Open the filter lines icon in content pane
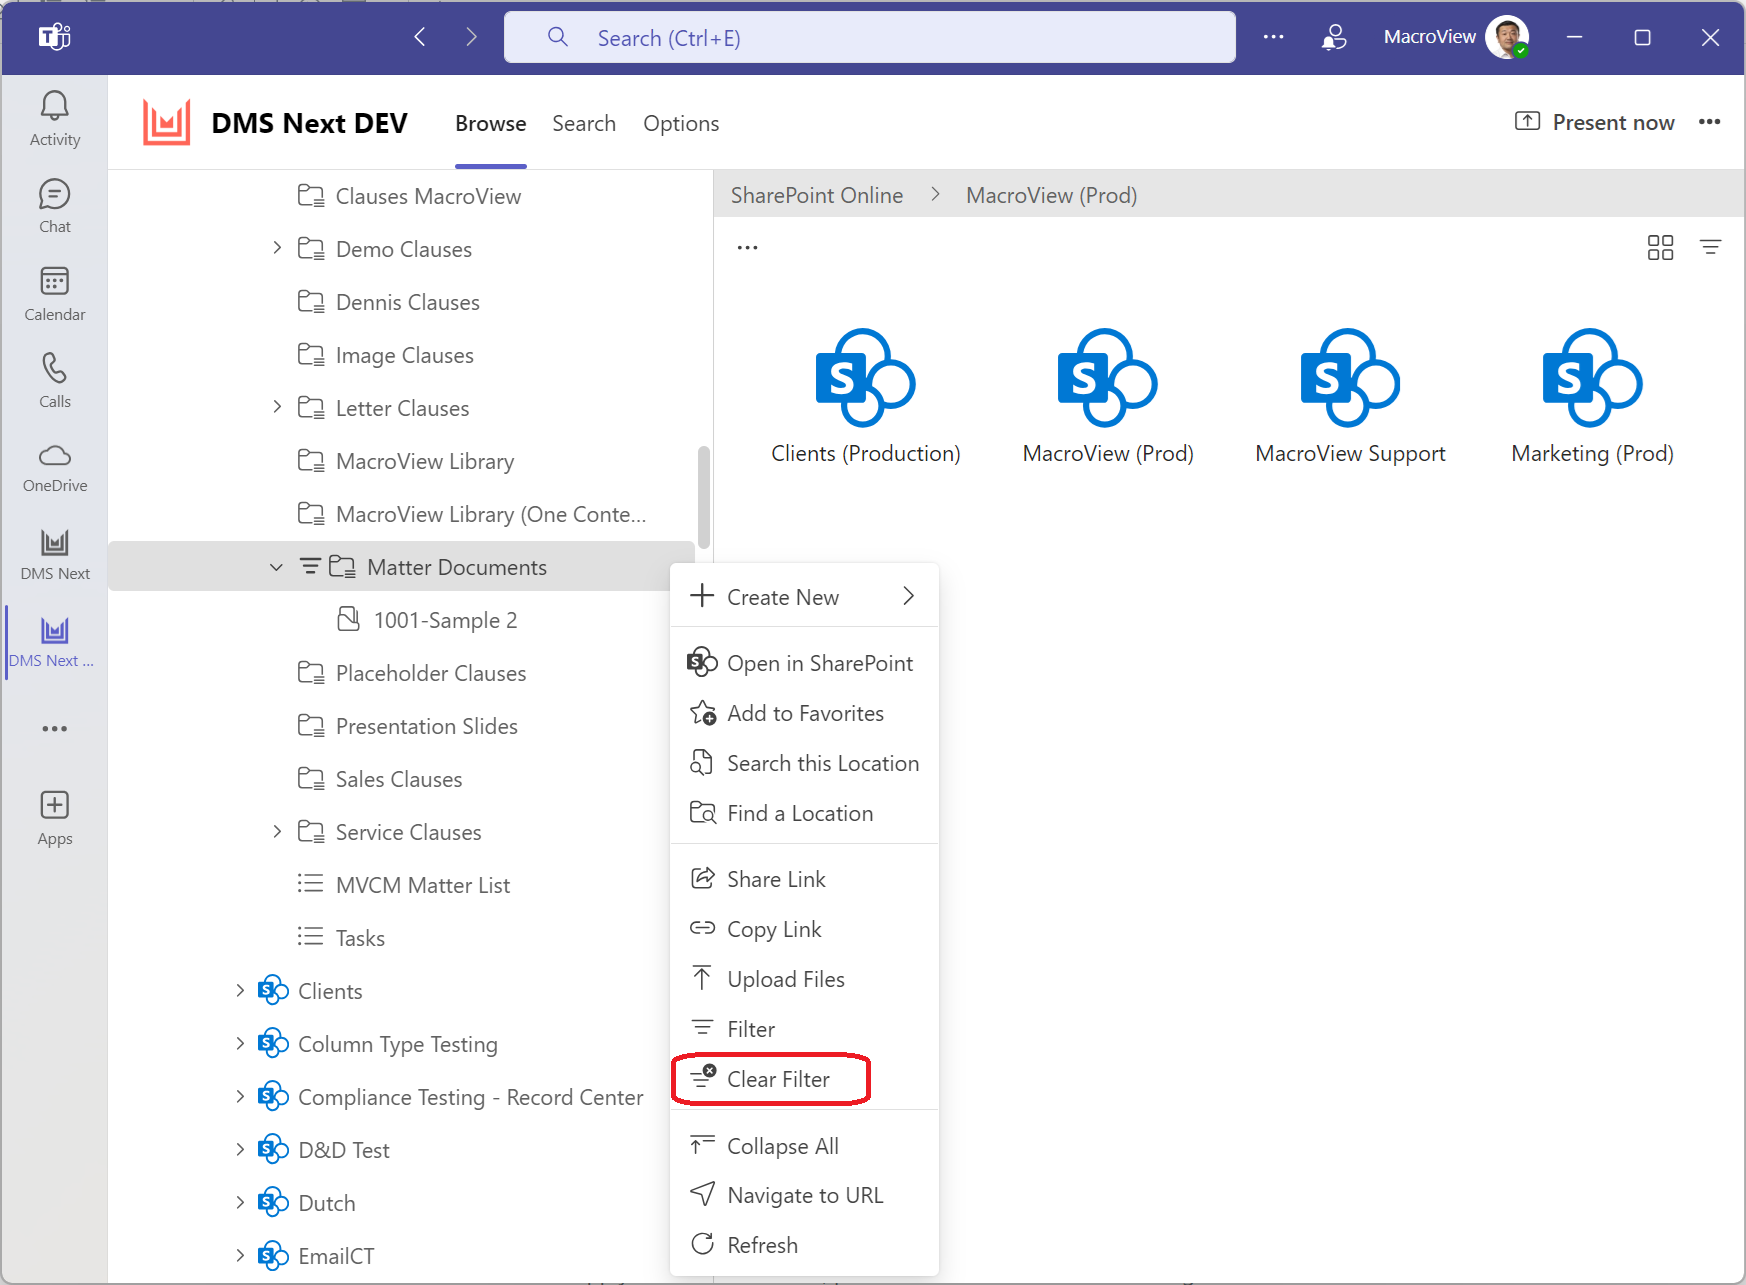 (1710, 248)
